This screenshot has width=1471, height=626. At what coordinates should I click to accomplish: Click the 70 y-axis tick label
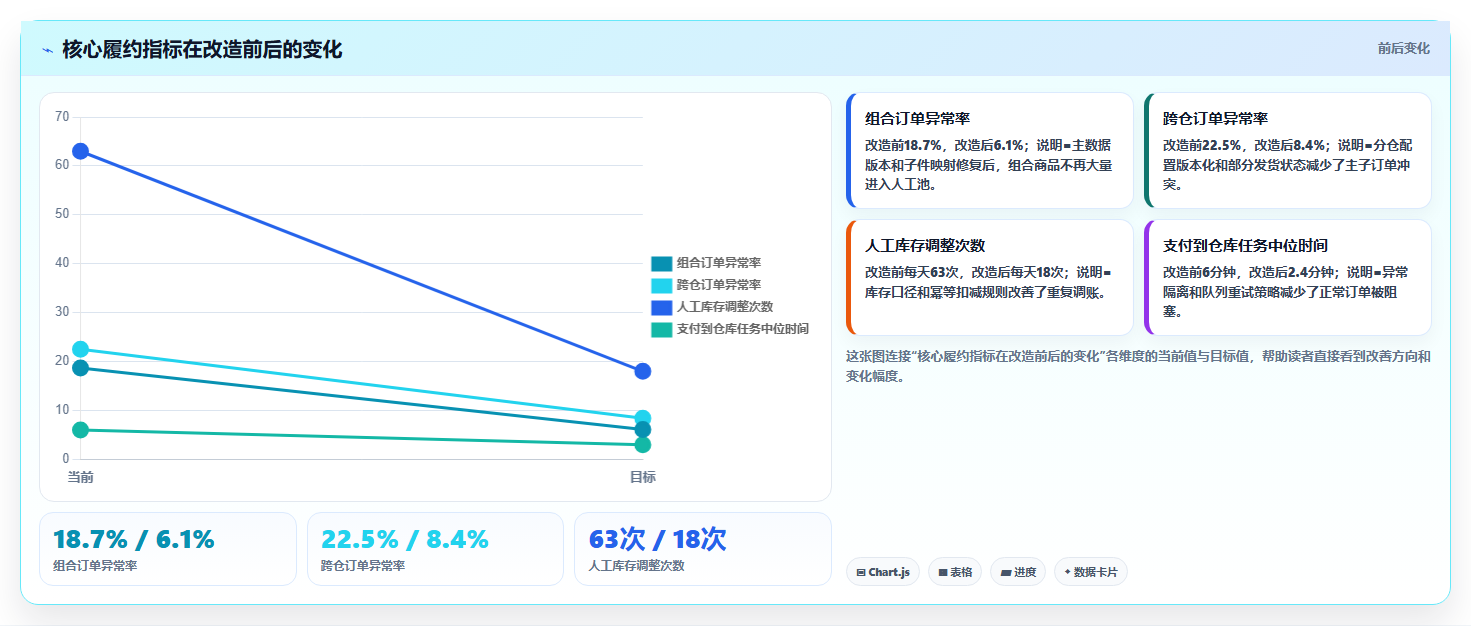62,116
